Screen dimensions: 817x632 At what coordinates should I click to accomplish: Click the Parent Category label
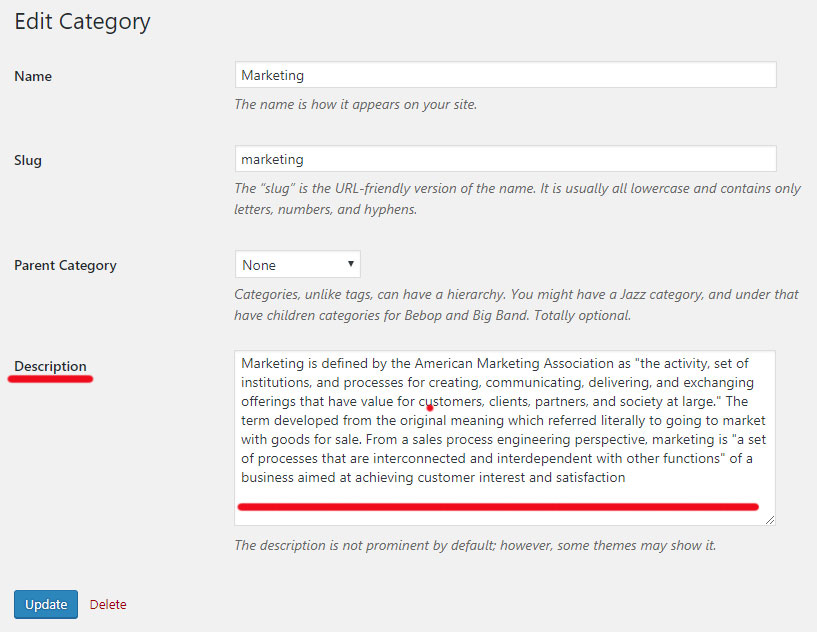coord(65,265)
